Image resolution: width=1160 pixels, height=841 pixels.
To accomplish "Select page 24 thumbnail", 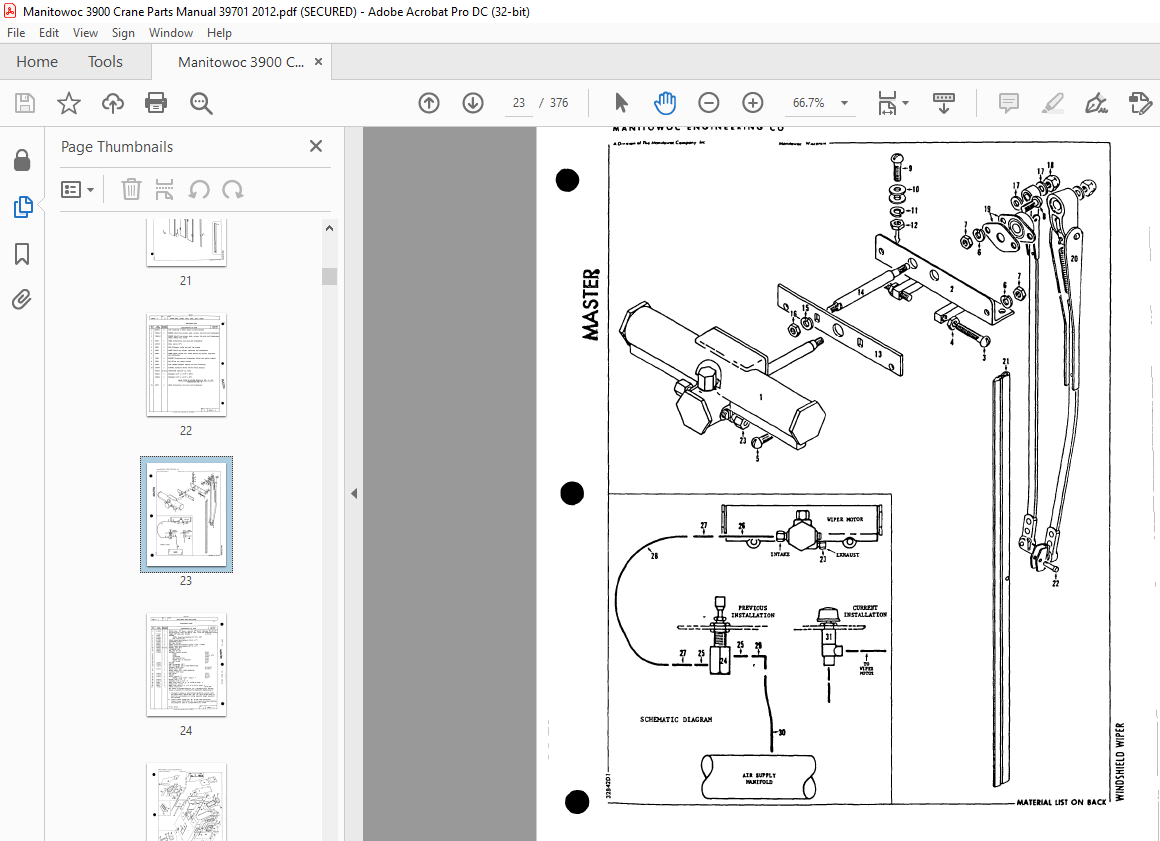I will [186, 665].
